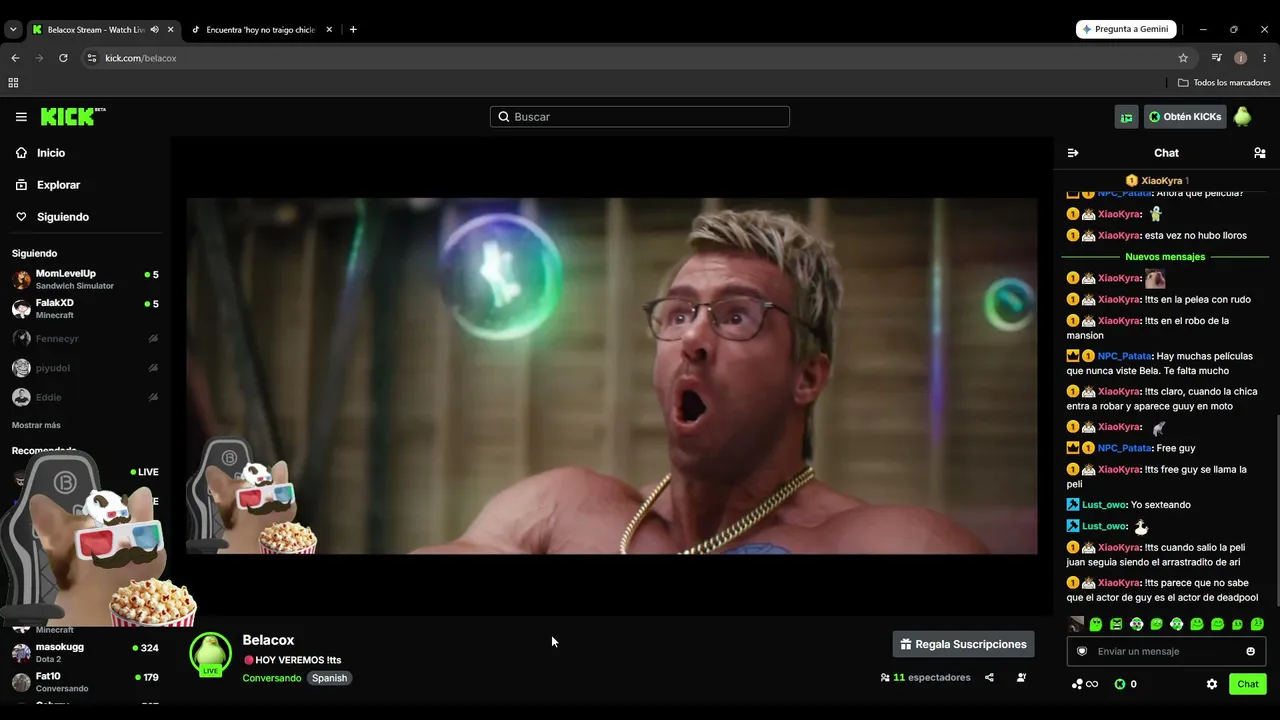Image resolution: width=1280 pixels, height=720 pixels.
Task: Mute the Belacox Stream tab audio
Action: [x=154, y=30]
